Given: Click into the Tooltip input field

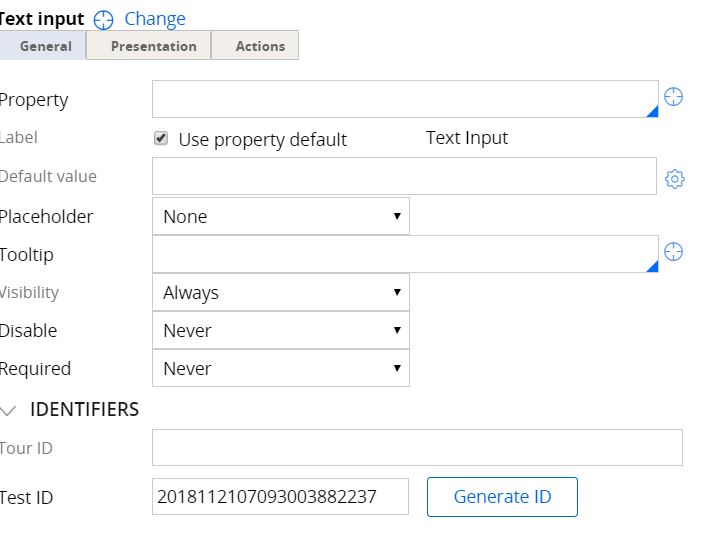Looking at the screenshot, I should point(404,253).
